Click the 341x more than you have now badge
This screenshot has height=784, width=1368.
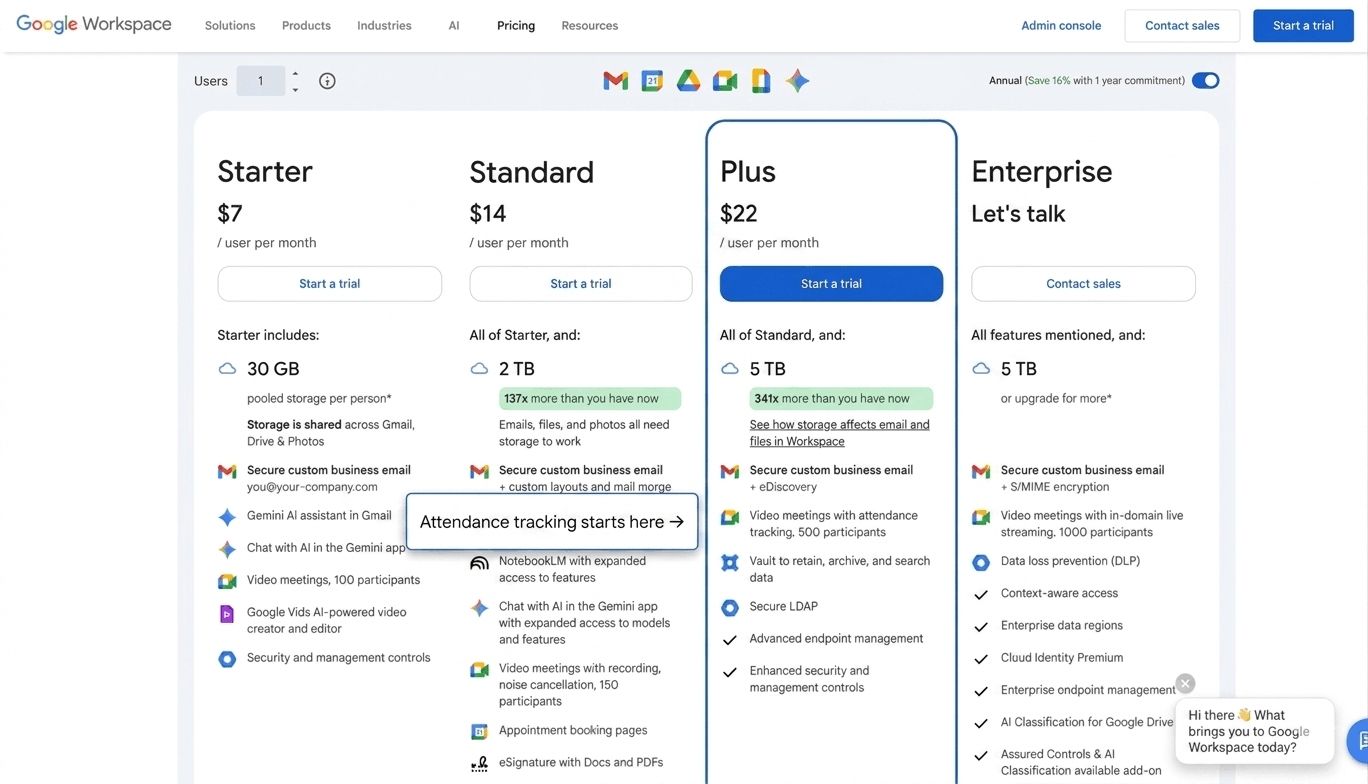pyautogui.click(x=841, y=399)
